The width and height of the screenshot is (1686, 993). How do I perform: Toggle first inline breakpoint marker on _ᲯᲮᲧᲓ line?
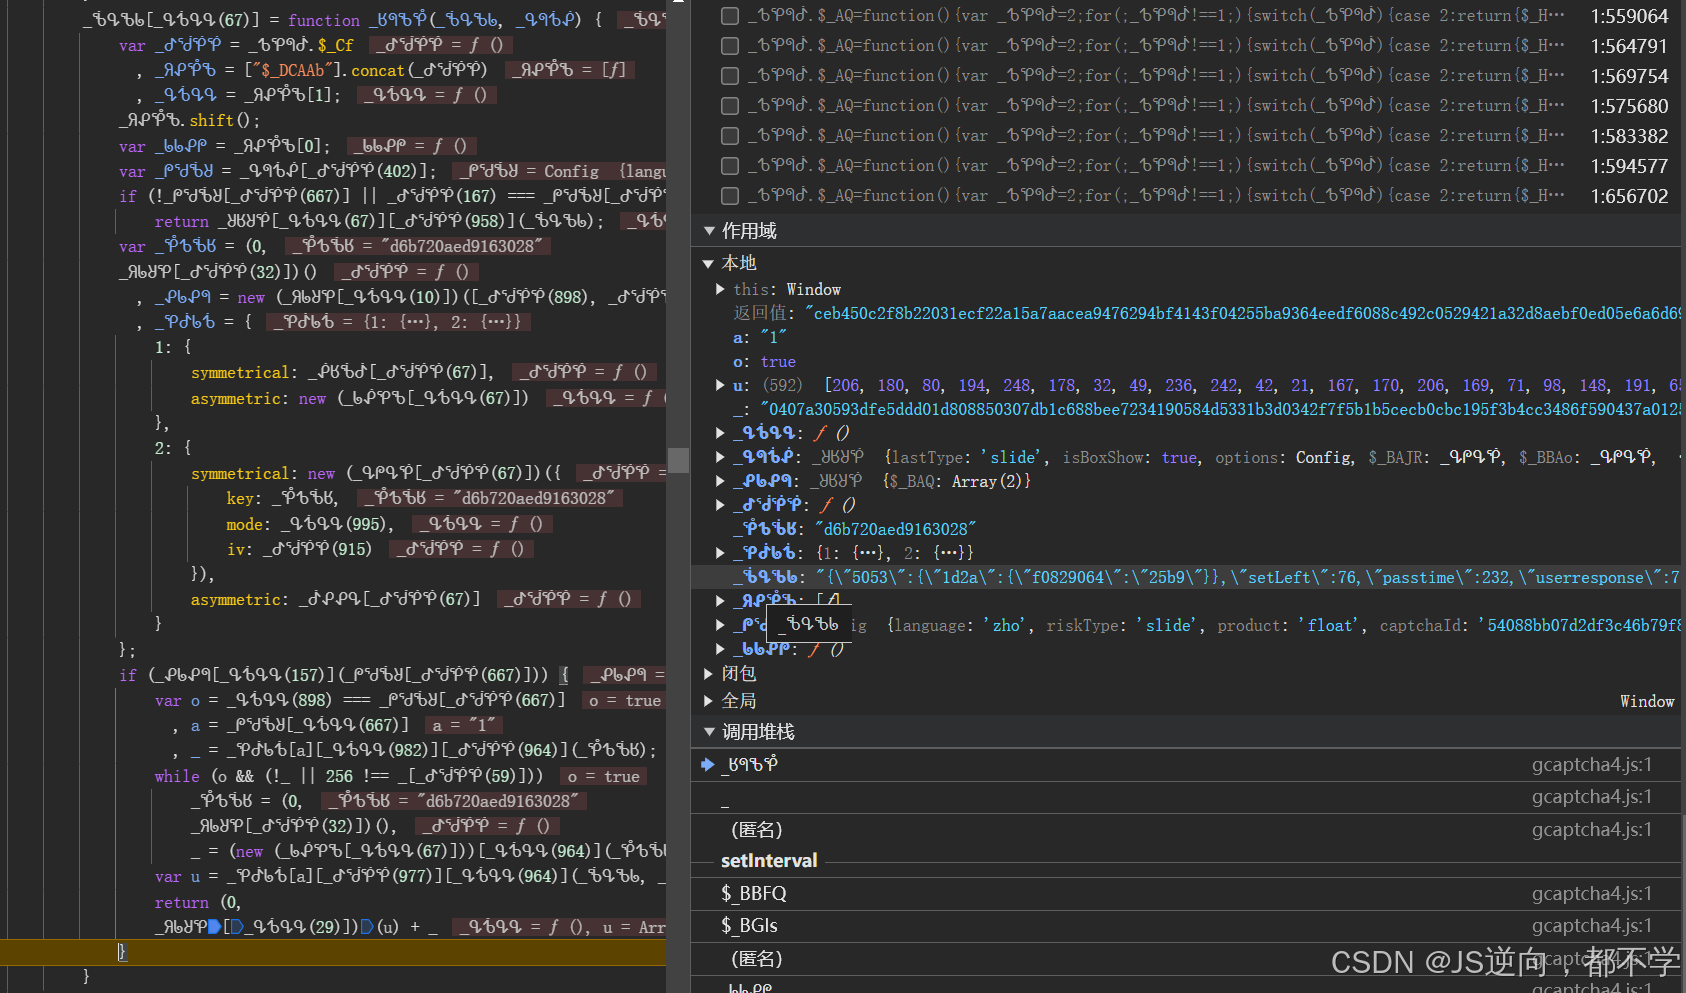pyautogui.click(x=214, y=927)
